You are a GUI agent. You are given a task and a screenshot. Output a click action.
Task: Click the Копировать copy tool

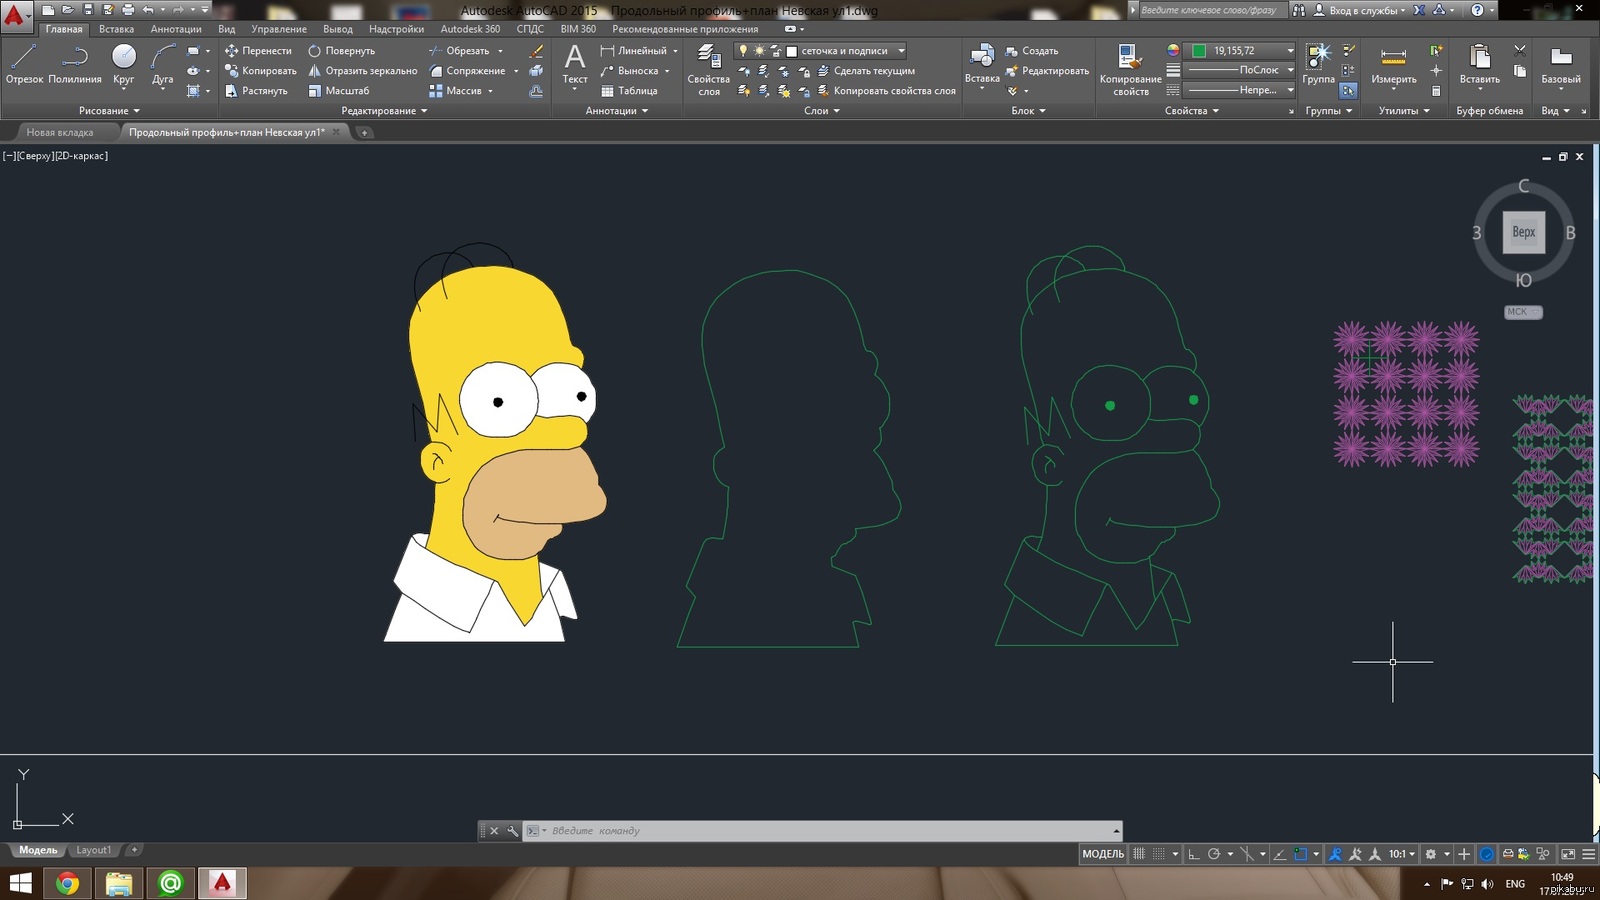point(260,71)
